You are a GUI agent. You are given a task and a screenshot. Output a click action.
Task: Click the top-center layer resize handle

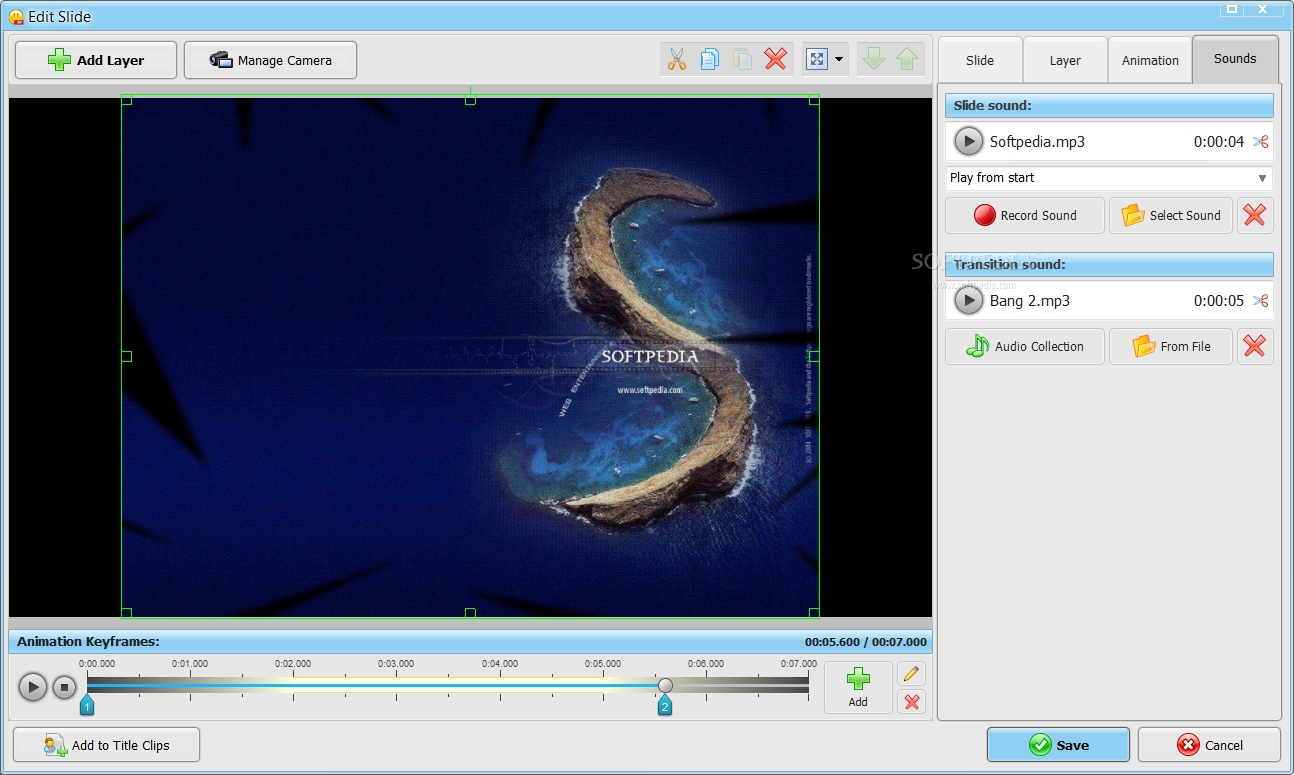point(470,100)
